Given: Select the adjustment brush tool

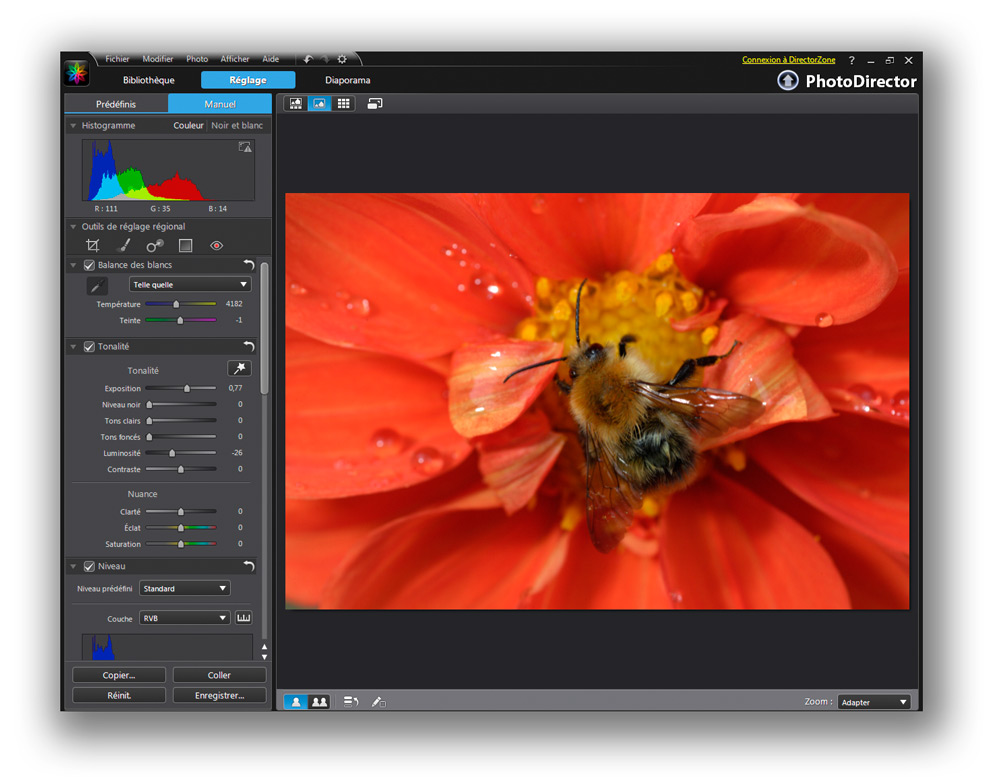Looking at the screenshot, I should 125,246.
